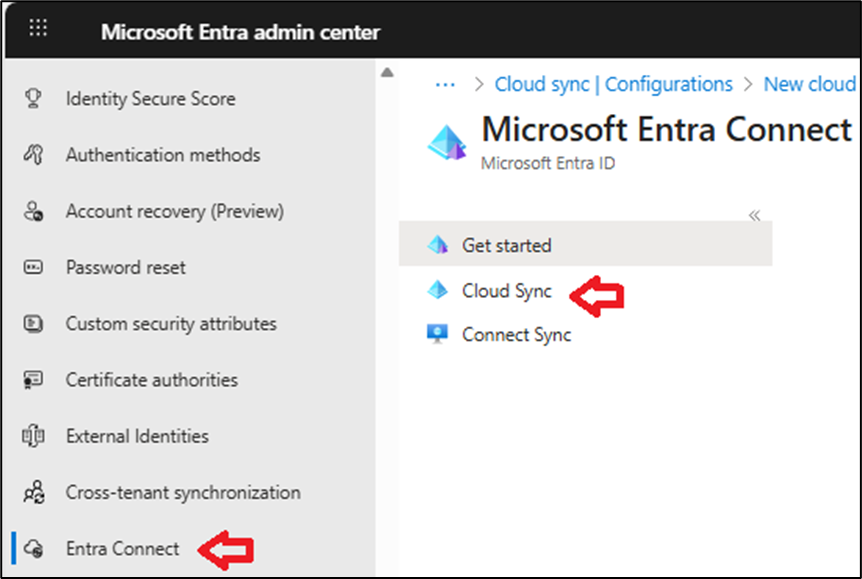Click the New cloud breadcrumb link
862x579 pixels.
pos(809,84)
